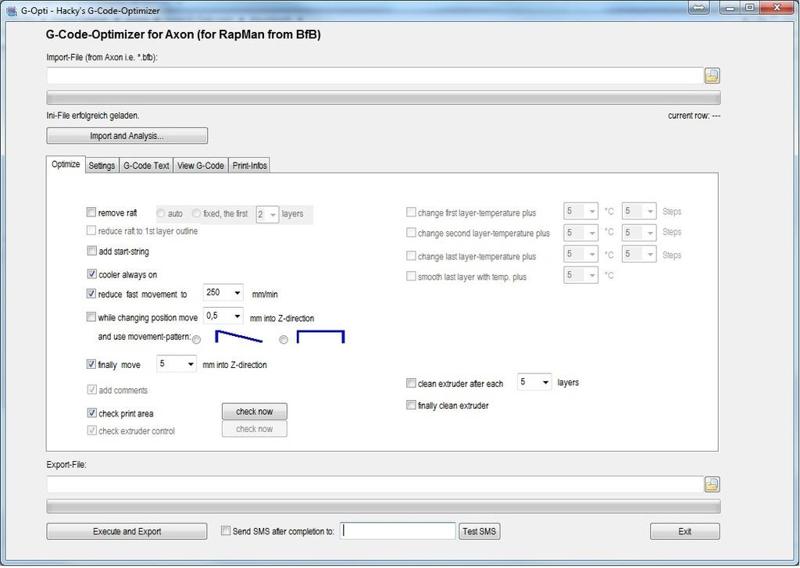The image size is (800, 568).
Task: Switch to the Optimize tab
Action: click(66, 164)
